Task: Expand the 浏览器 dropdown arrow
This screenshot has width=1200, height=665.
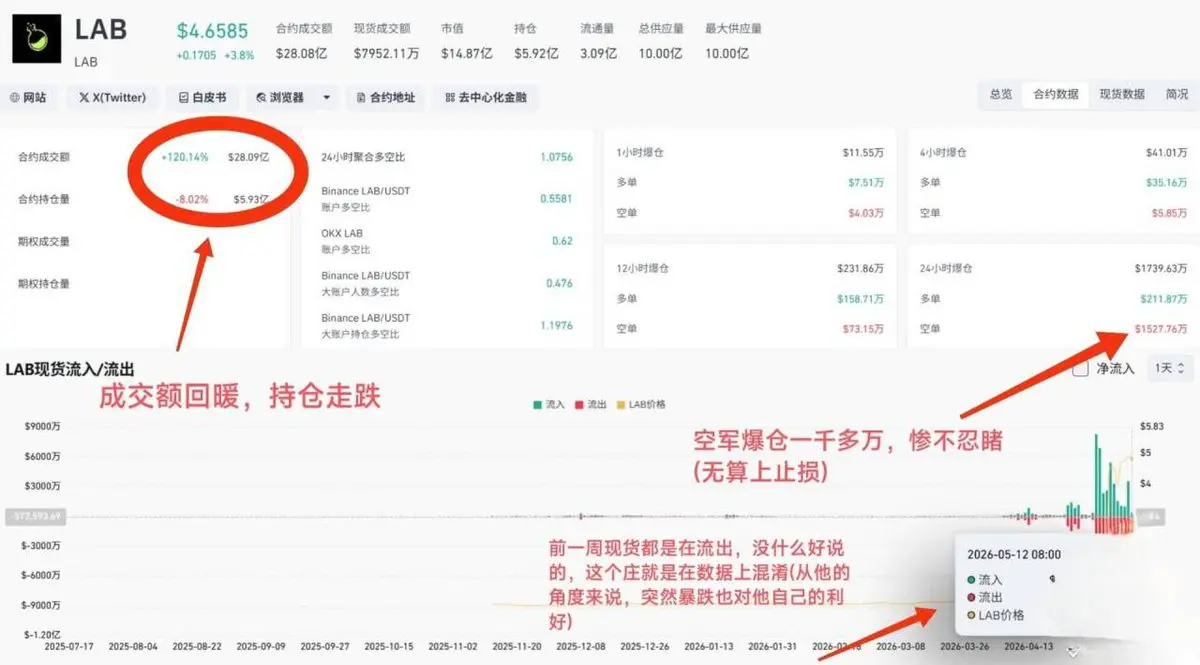Action: pyautogui.click(x=326, y=98)
